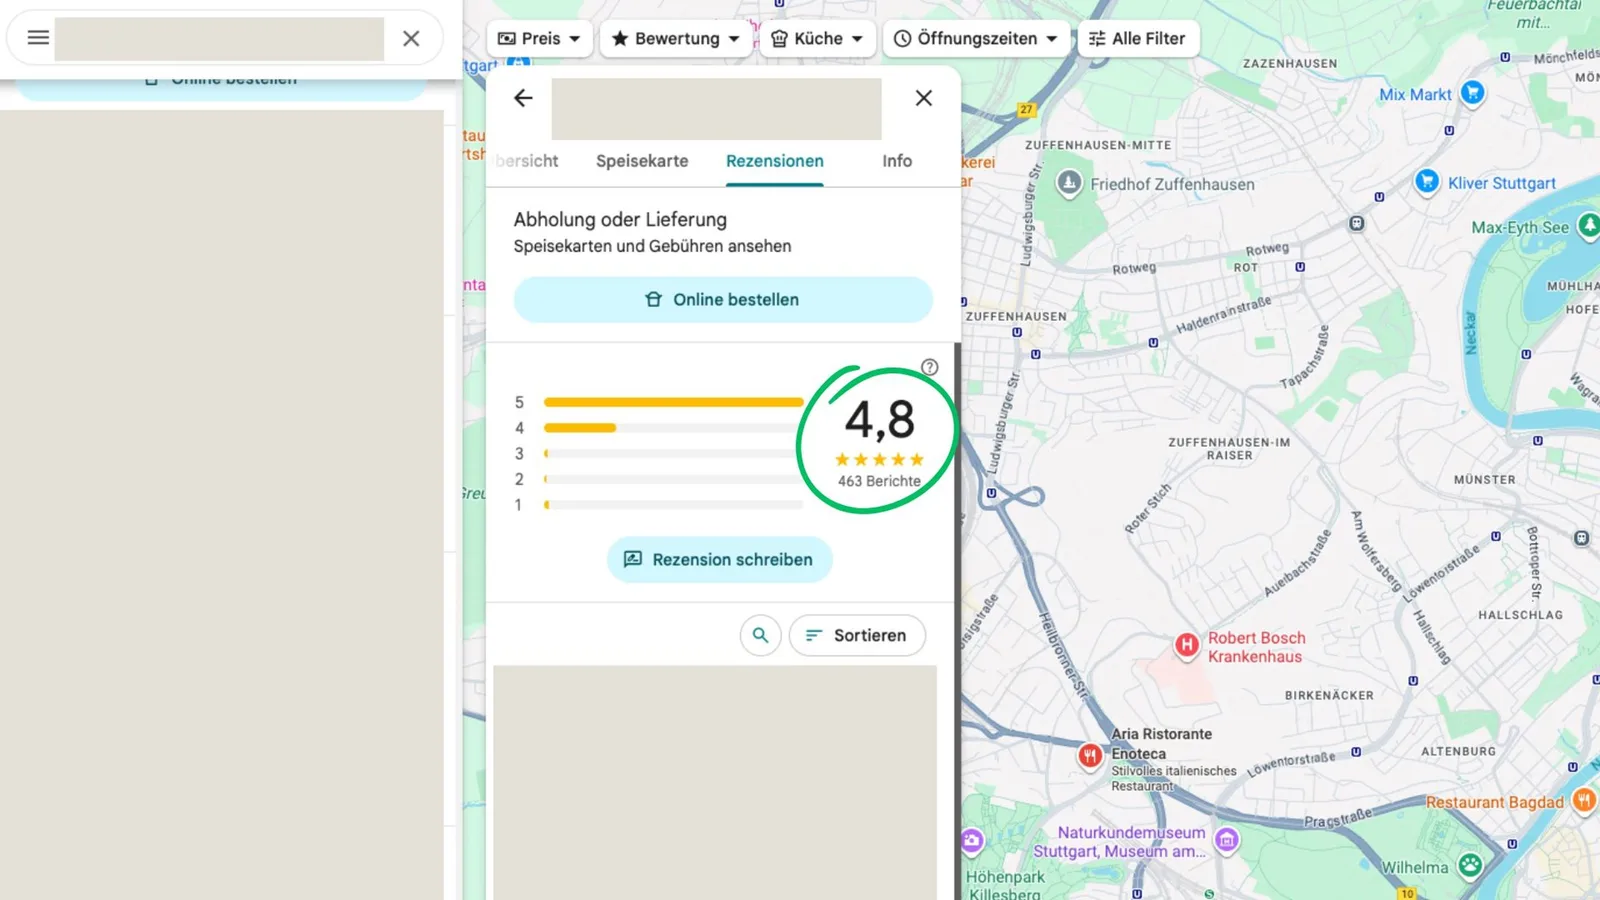
Task: Click the Online bestellen button
Action: 723,299
